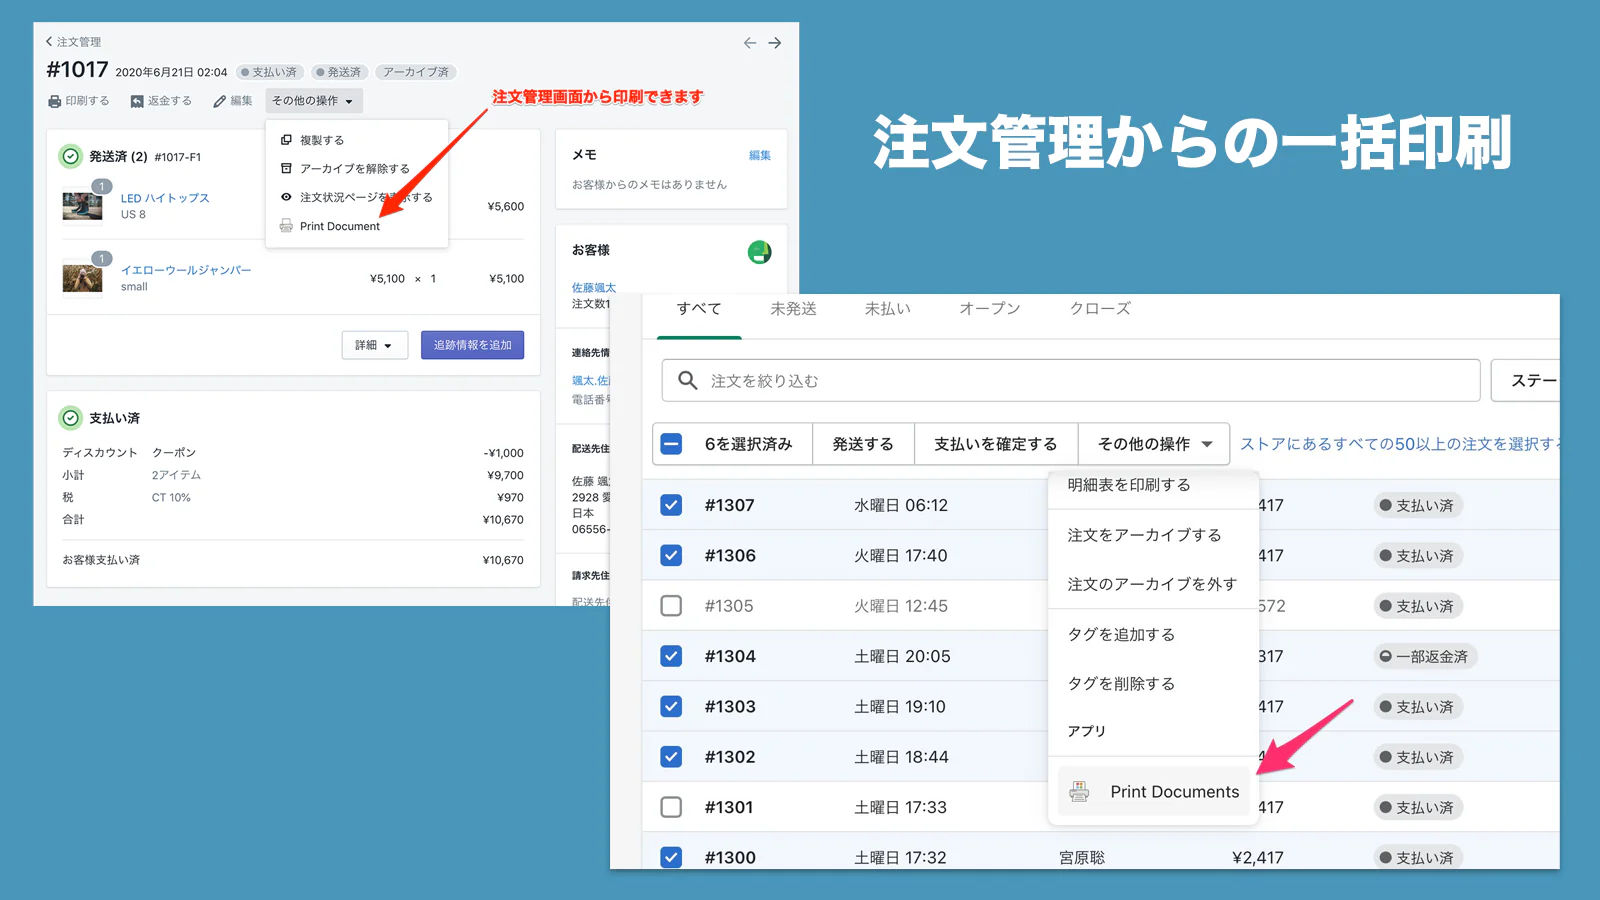Select 複製する duplicate icon in menu

tap(286, 140)
